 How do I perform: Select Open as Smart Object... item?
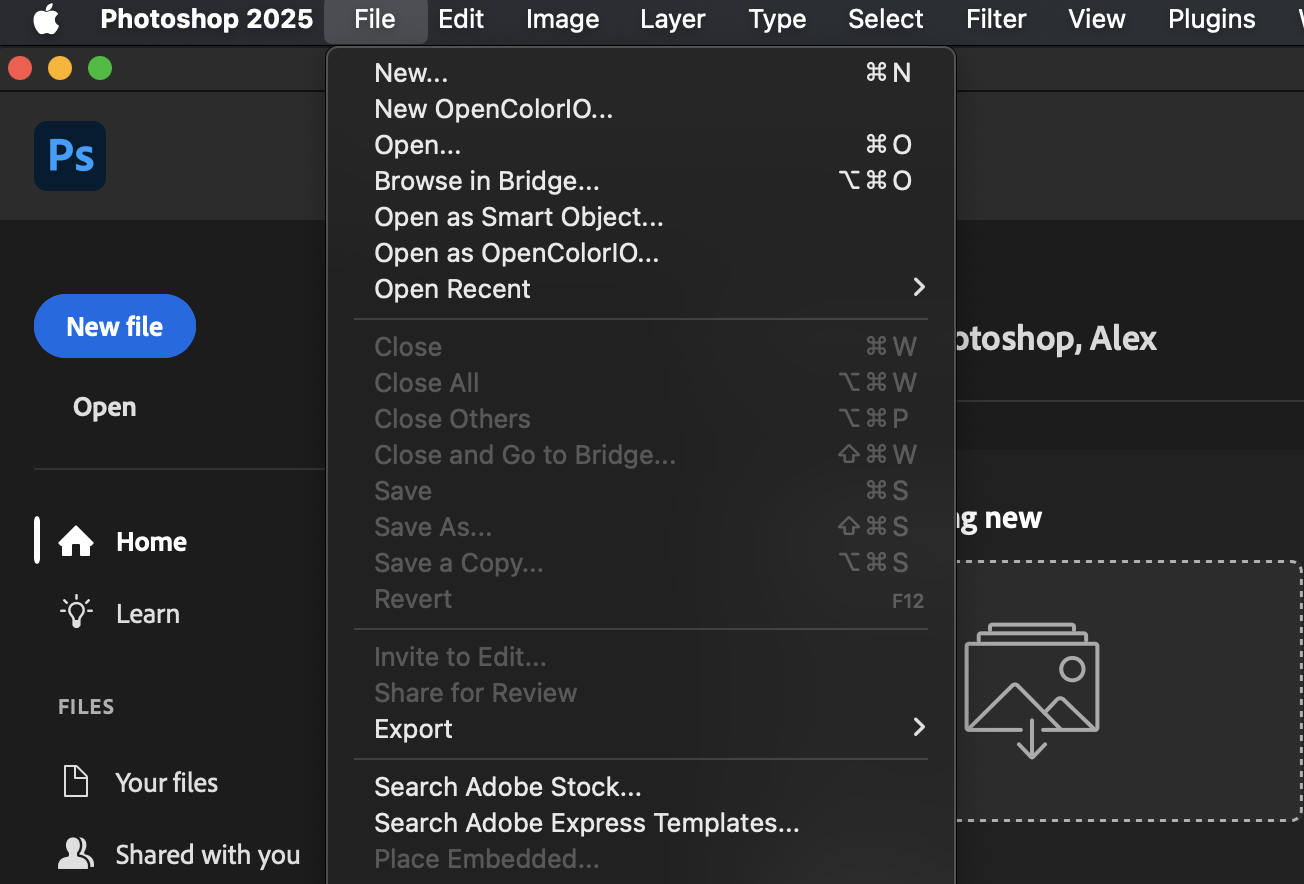[x=641, y=217]
